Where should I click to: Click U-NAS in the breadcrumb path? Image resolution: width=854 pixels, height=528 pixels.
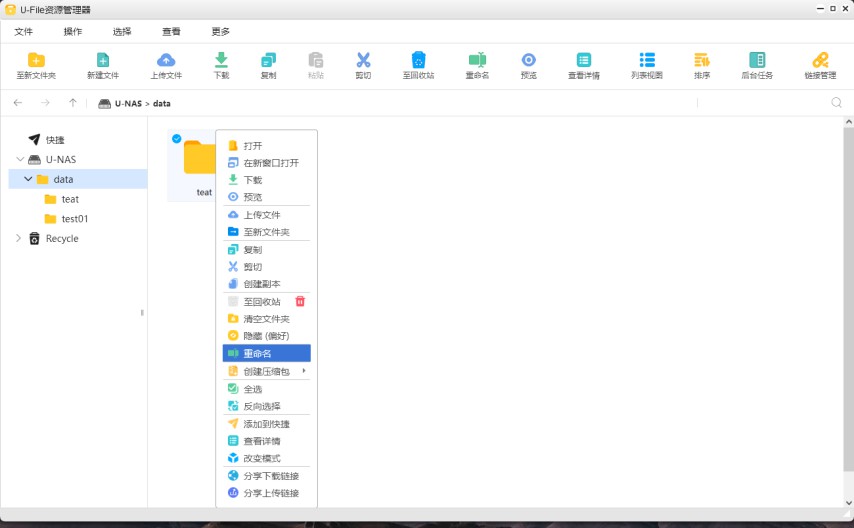(x=128, y=103)
